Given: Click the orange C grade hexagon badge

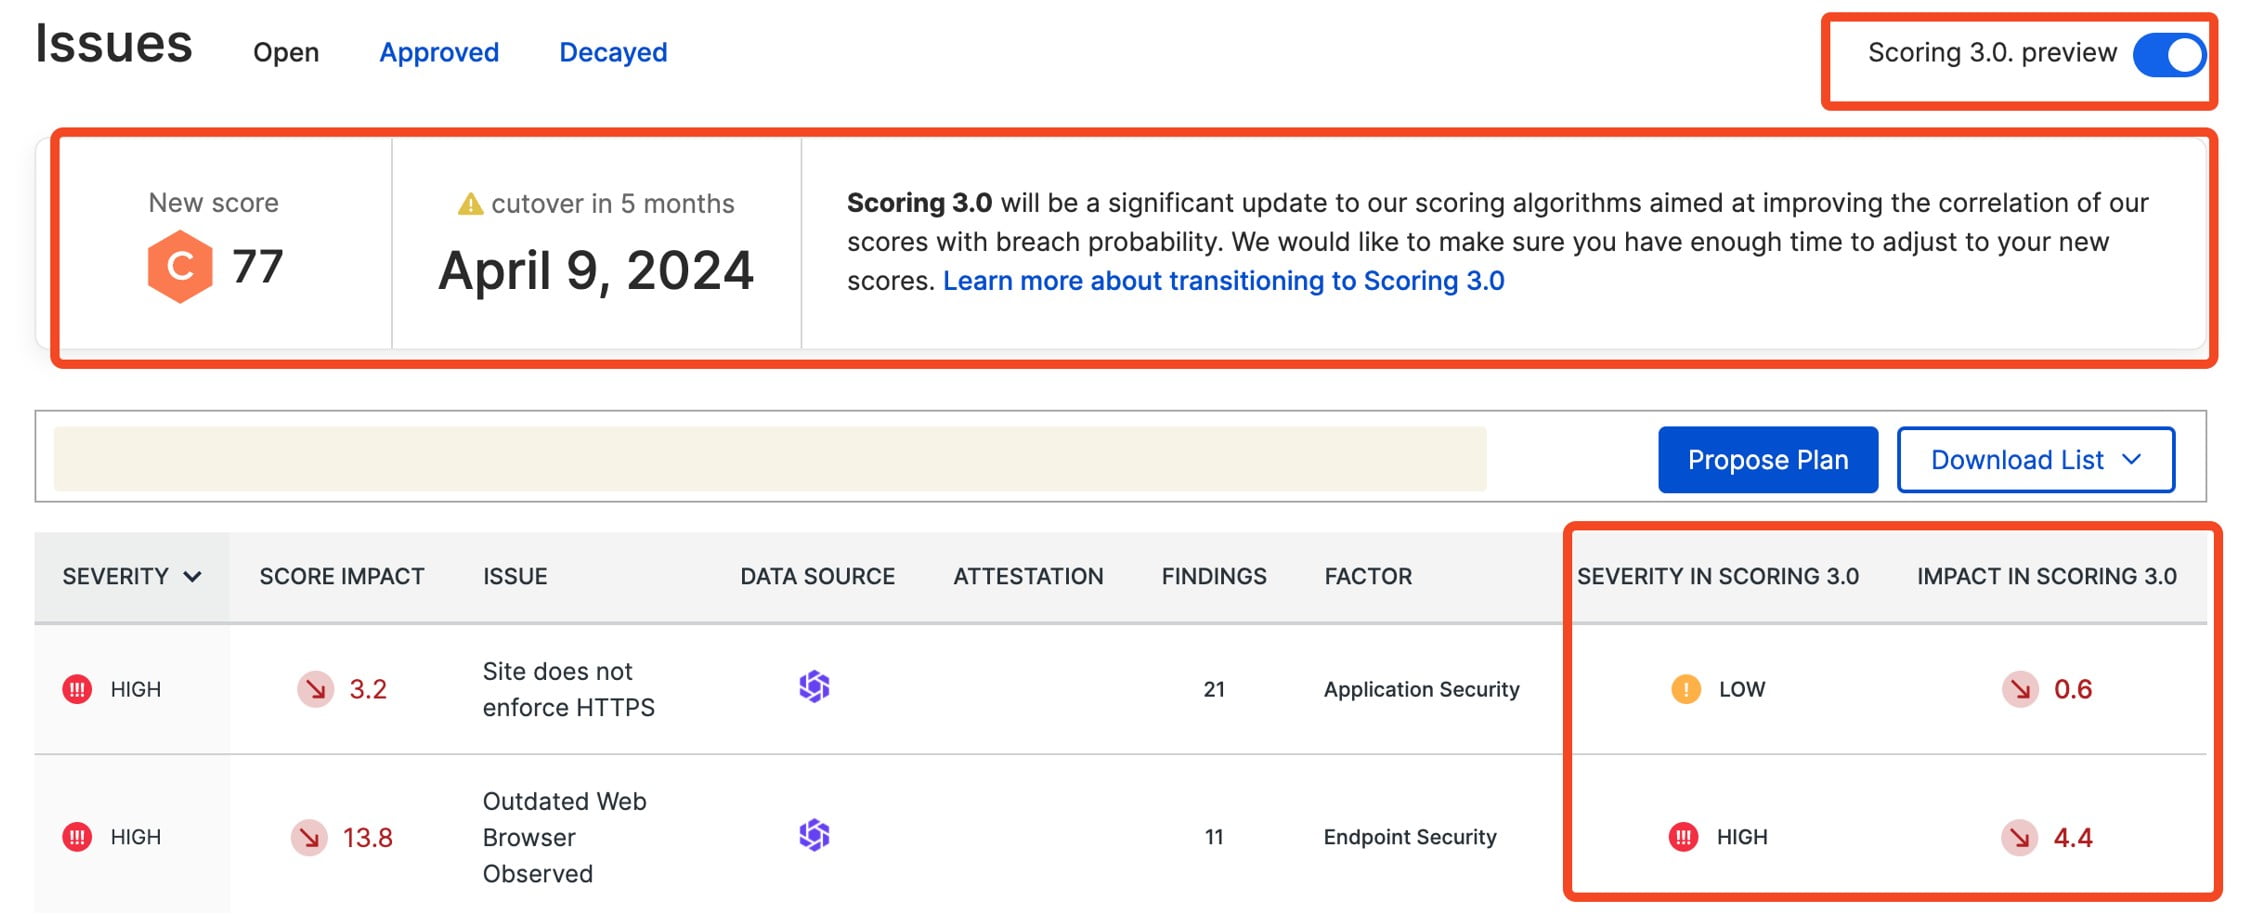Looking at the screenshot, I should tap(180, 267).
